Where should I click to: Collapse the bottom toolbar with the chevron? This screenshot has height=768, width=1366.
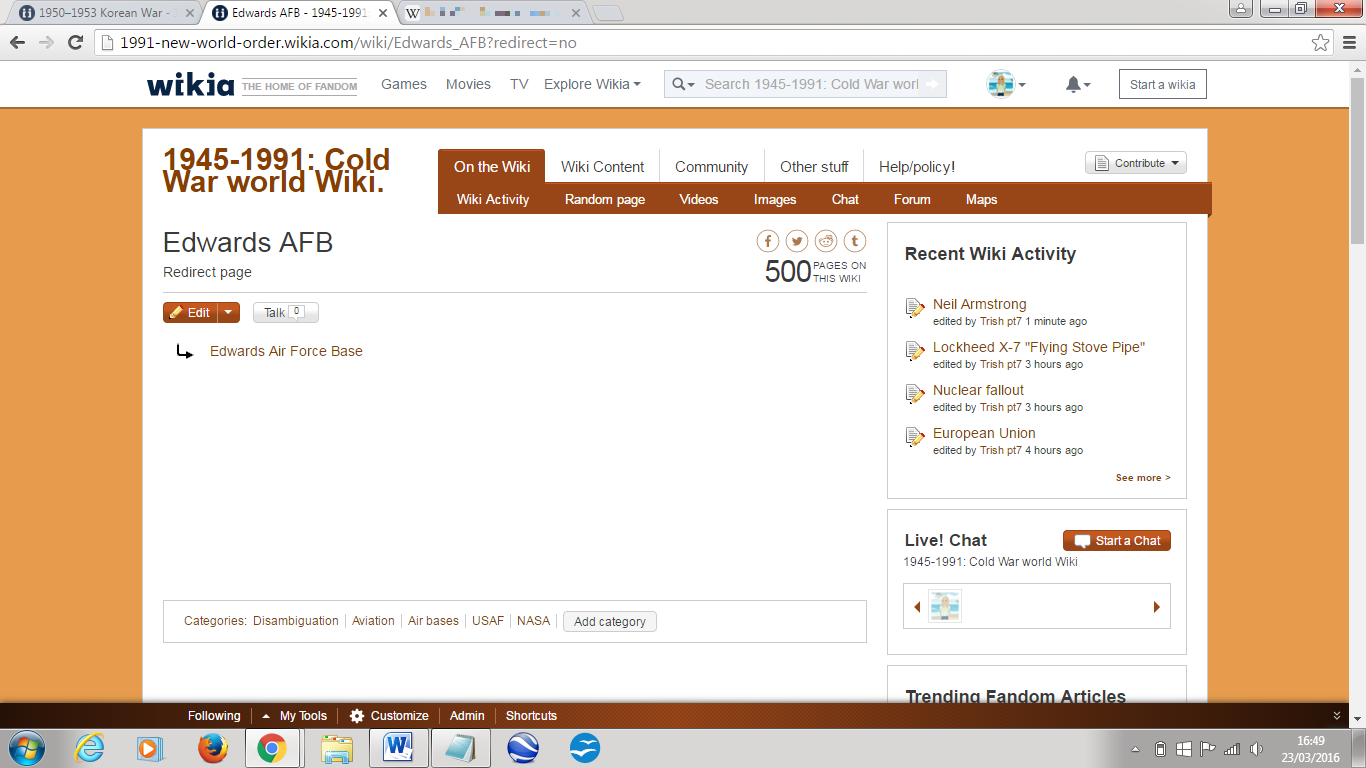(x=1337, y=716)
